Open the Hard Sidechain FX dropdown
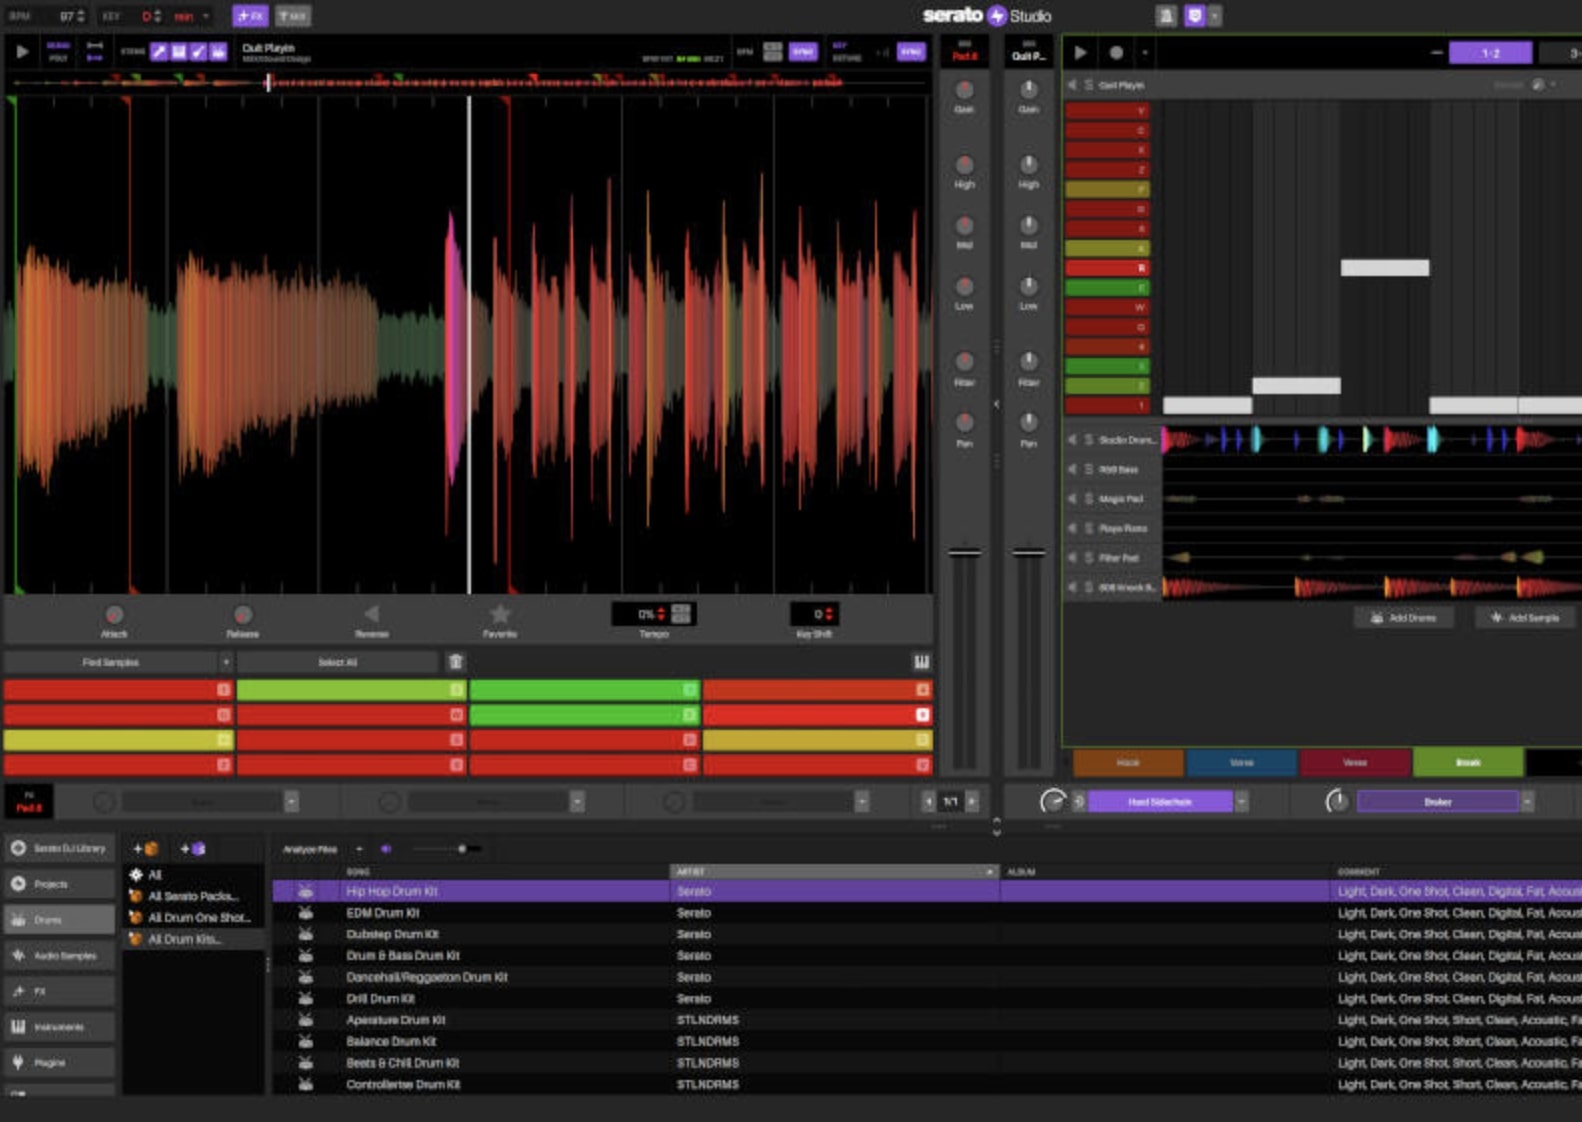This screenshot has width=1582, height=1122. pos(1241,802)
